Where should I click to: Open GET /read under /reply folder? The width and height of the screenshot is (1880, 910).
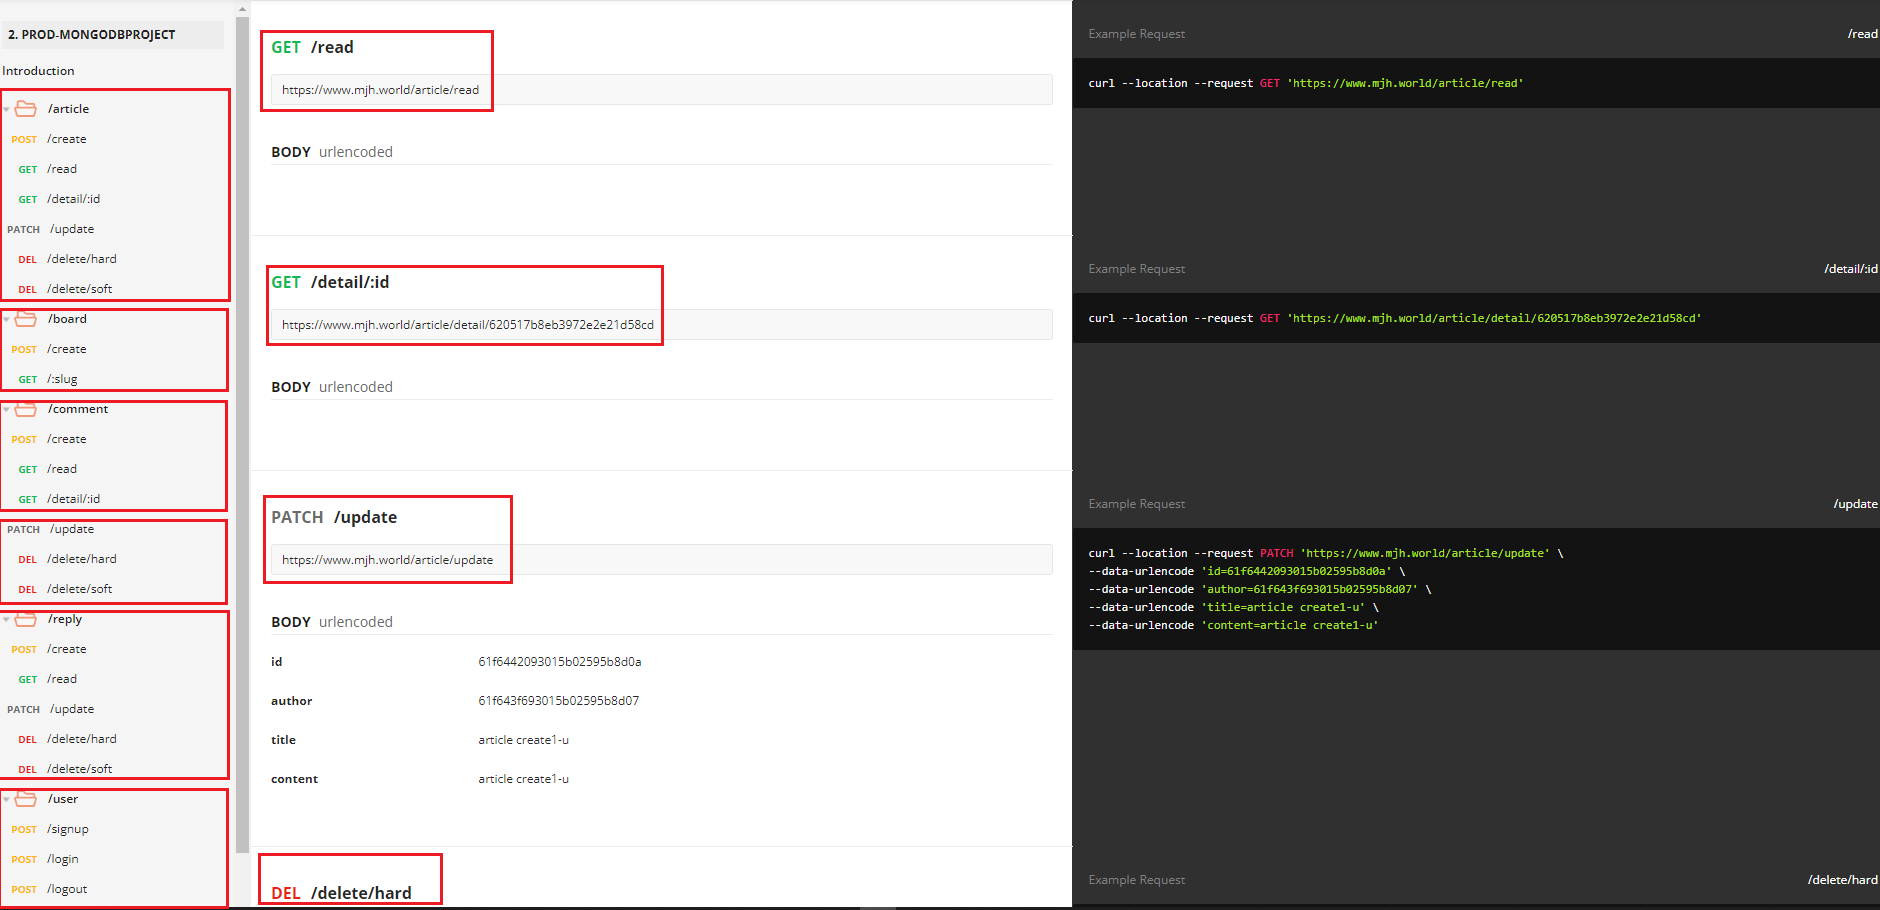pos(48,679)
